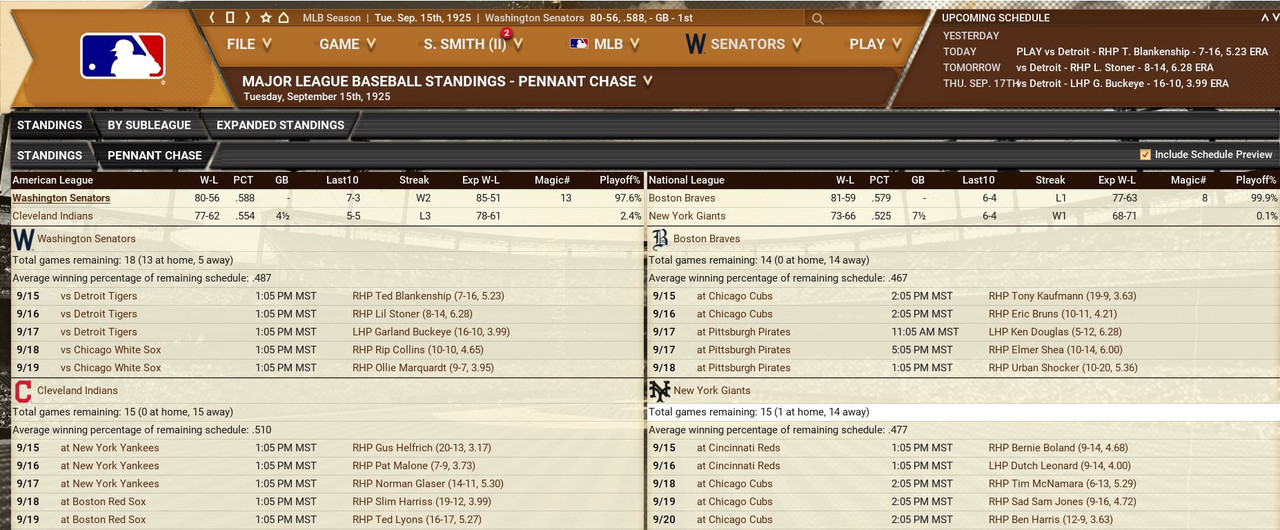This screenshot has width=1280, height=530.
Task: Click Ted Blankenship pitcher link
Action: [429, 296]
